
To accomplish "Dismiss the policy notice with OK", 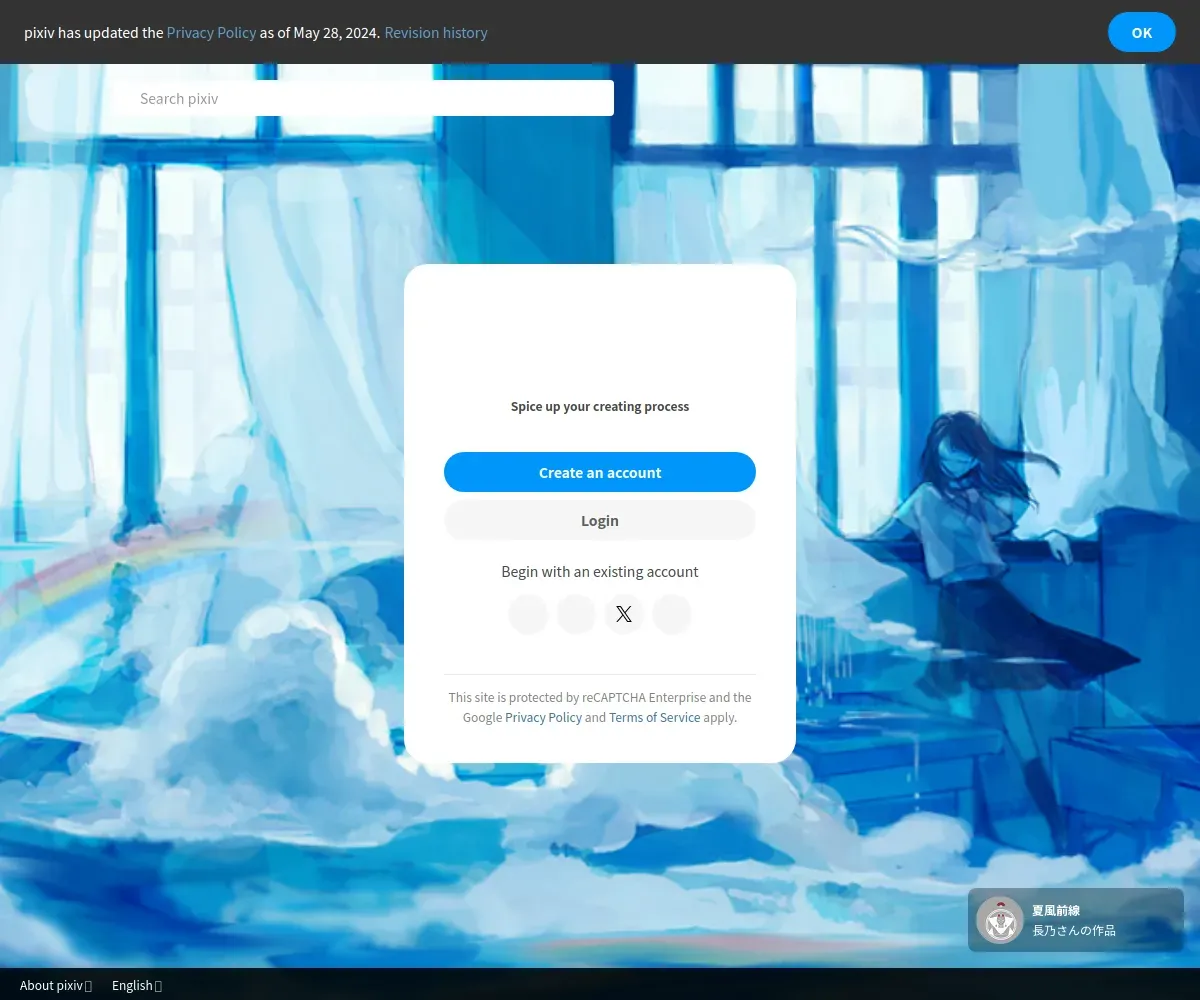I will 1142,32.
